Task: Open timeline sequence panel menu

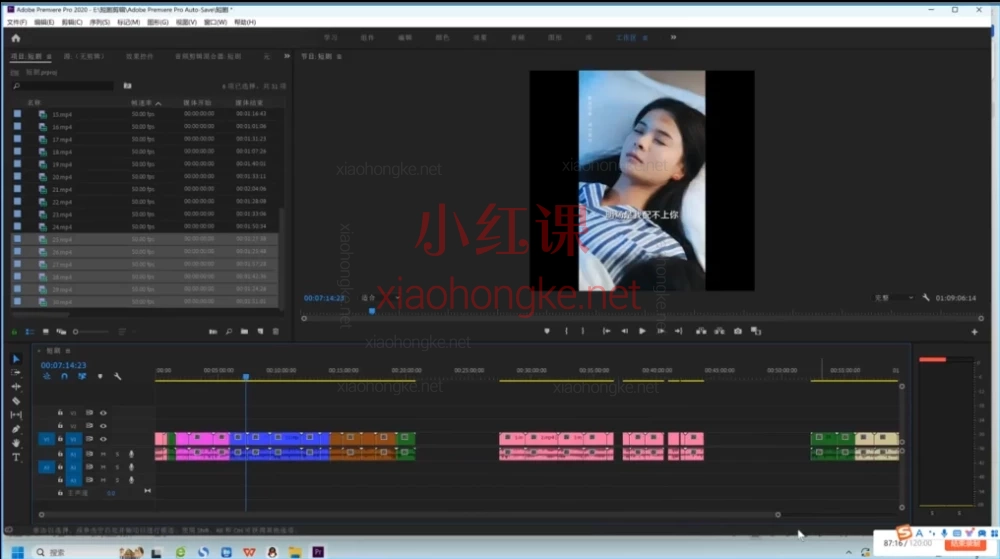Action: 68,351
